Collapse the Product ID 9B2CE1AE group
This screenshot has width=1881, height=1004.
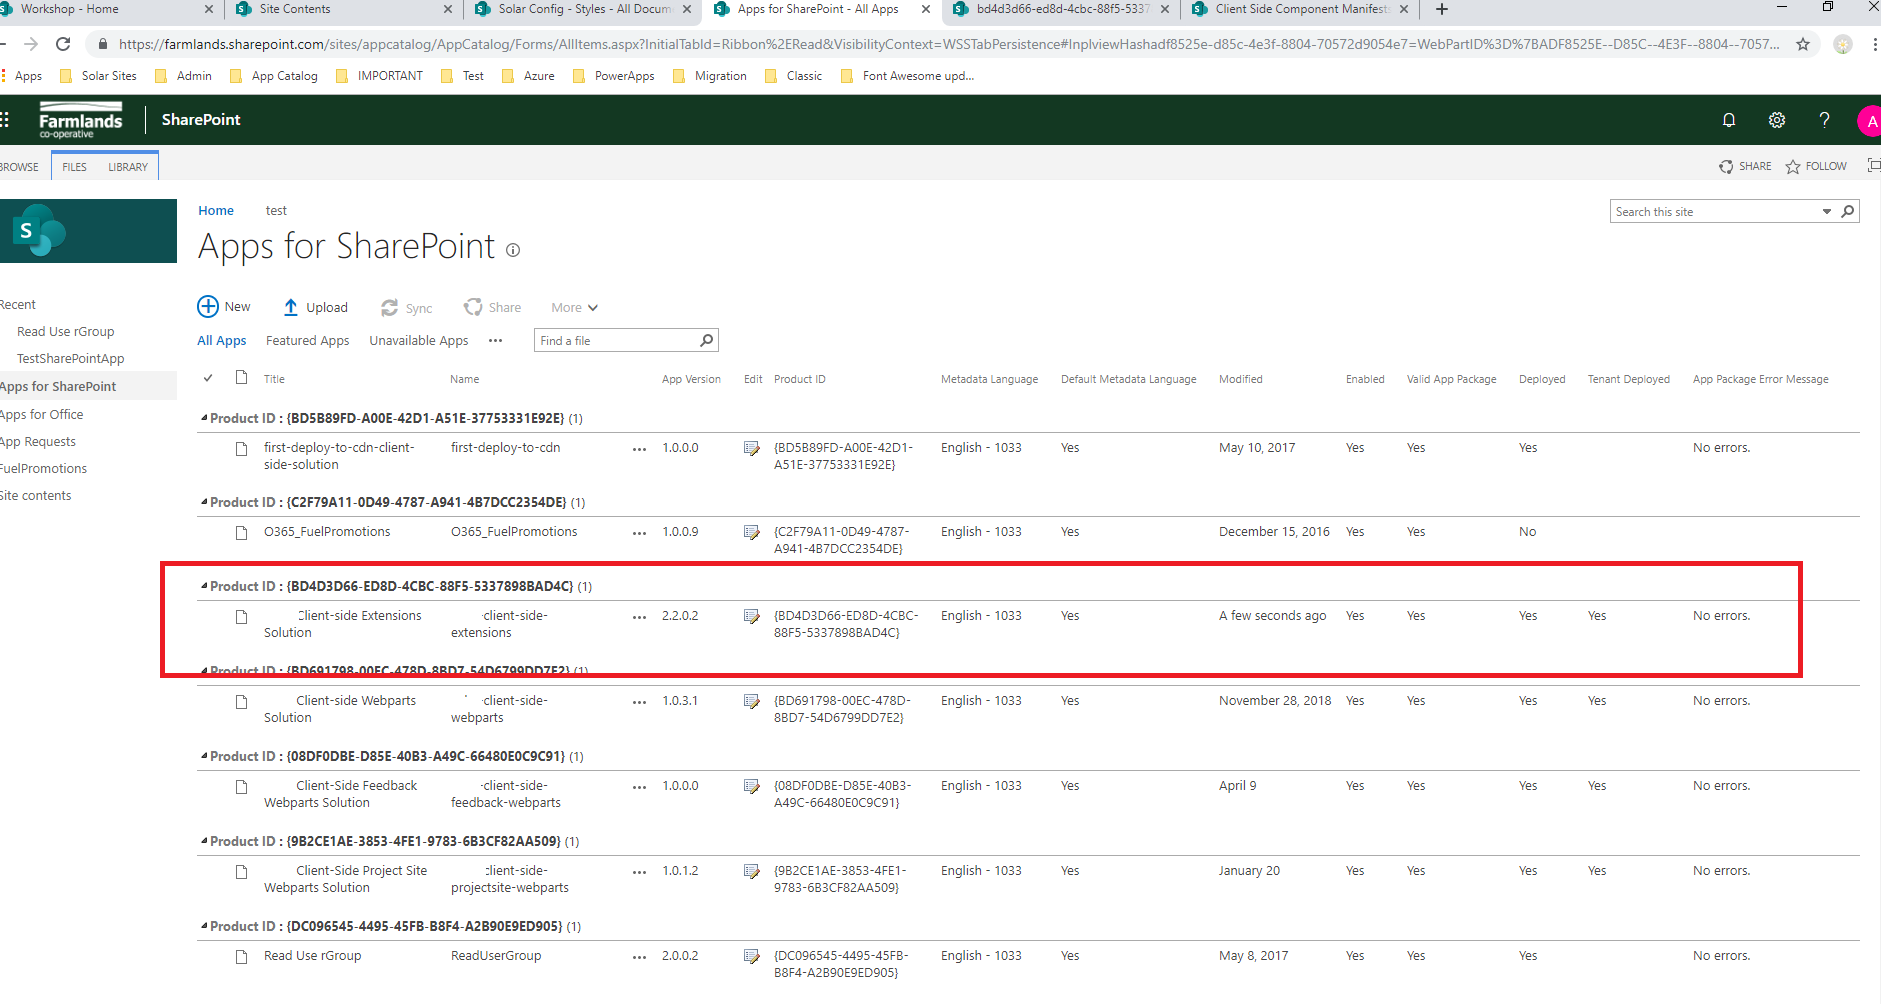[x=204, y=841]
